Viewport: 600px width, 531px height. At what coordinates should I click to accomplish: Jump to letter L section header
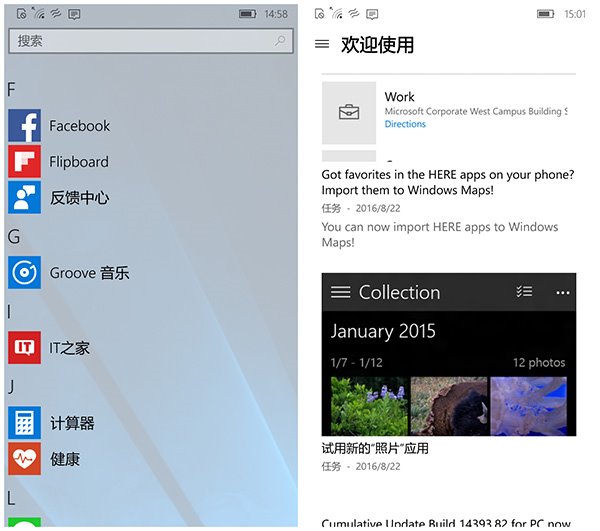pyautogui.click(x=11, y=498)
